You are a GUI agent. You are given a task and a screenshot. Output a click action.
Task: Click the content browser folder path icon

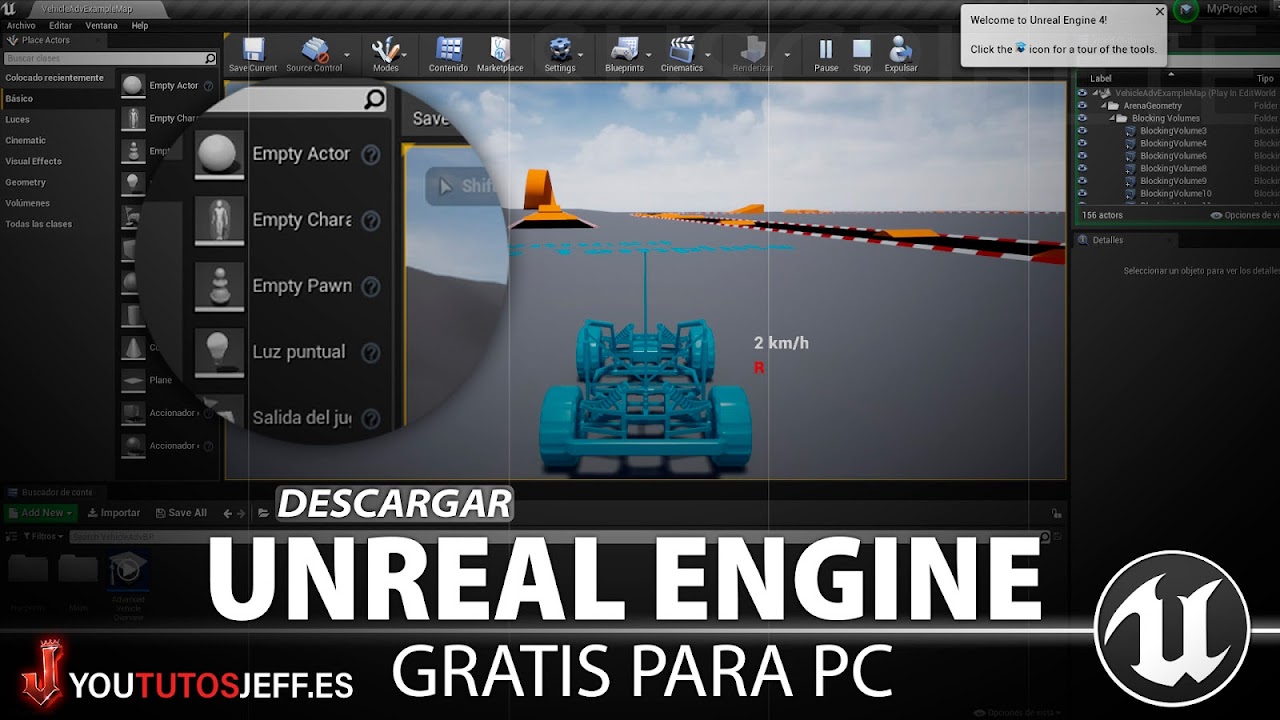tap(263, 513)
